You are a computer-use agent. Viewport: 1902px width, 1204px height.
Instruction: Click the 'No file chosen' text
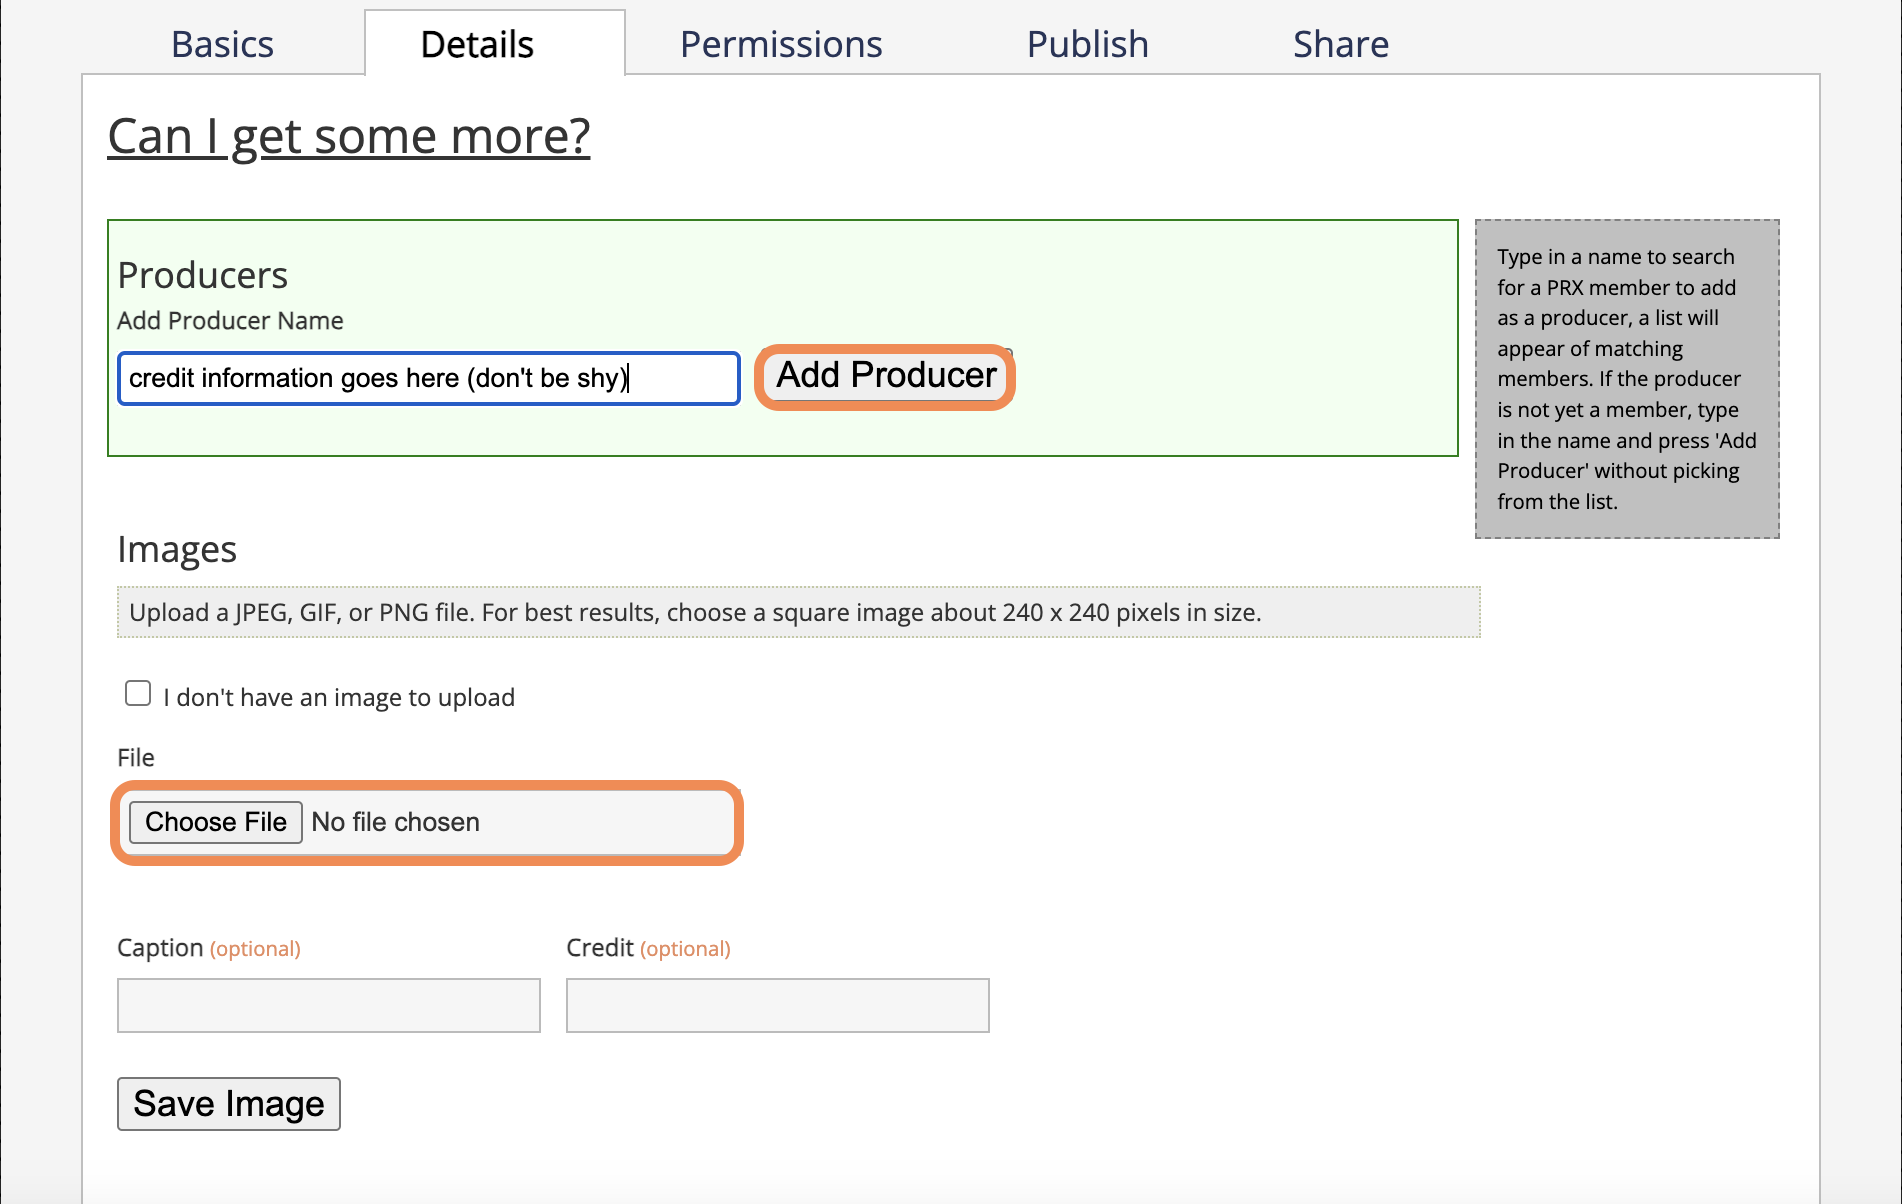[396, 822]
